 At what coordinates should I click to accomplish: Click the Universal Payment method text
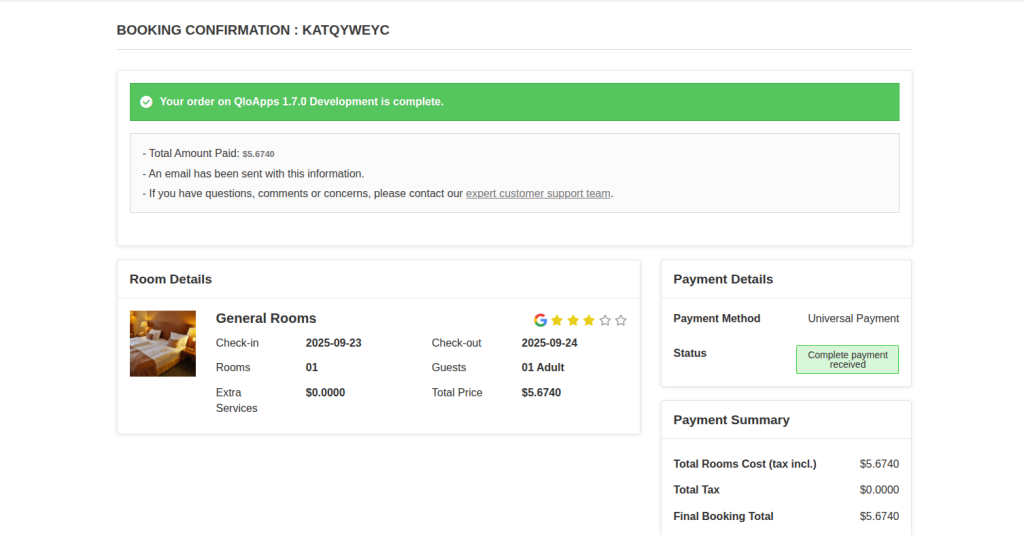[x=853, y=319]
